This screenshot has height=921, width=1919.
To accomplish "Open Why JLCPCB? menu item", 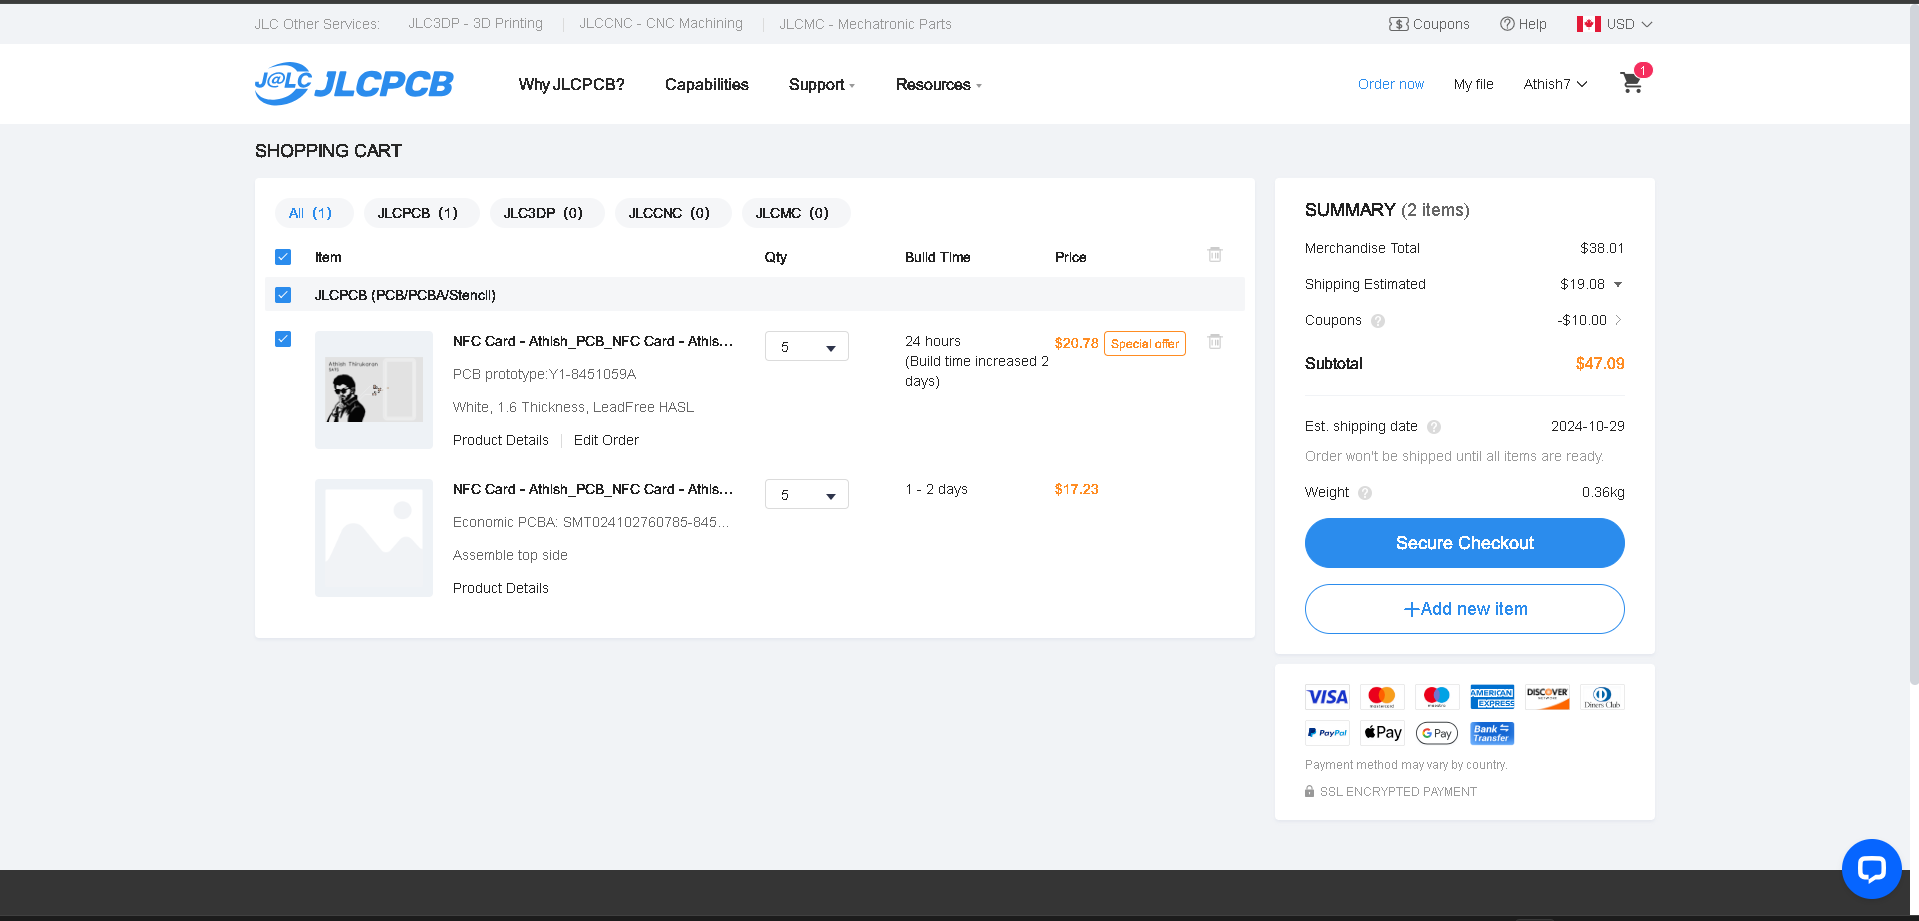I will [x=571, y=85].
